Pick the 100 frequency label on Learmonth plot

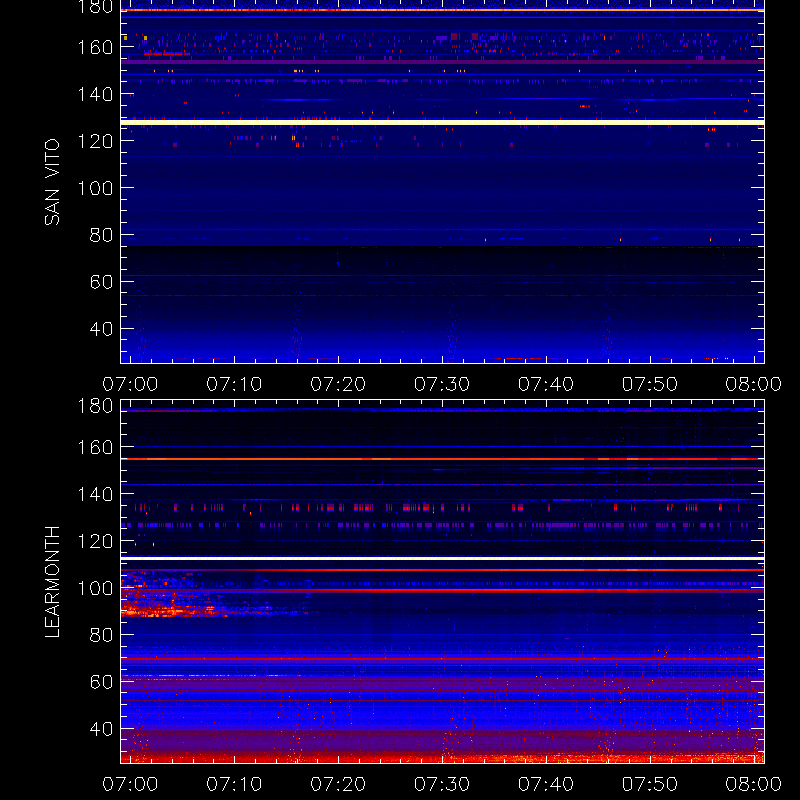95,588
